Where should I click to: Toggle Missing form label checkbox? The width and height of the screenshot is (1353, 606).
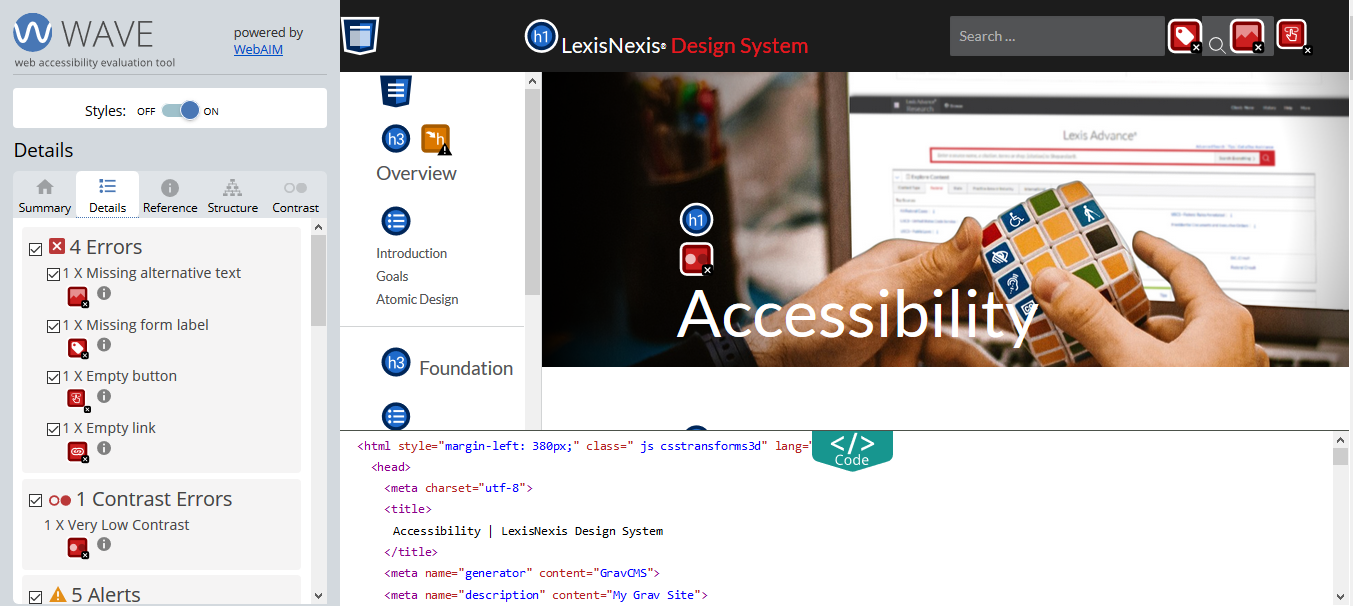point(54,326)
